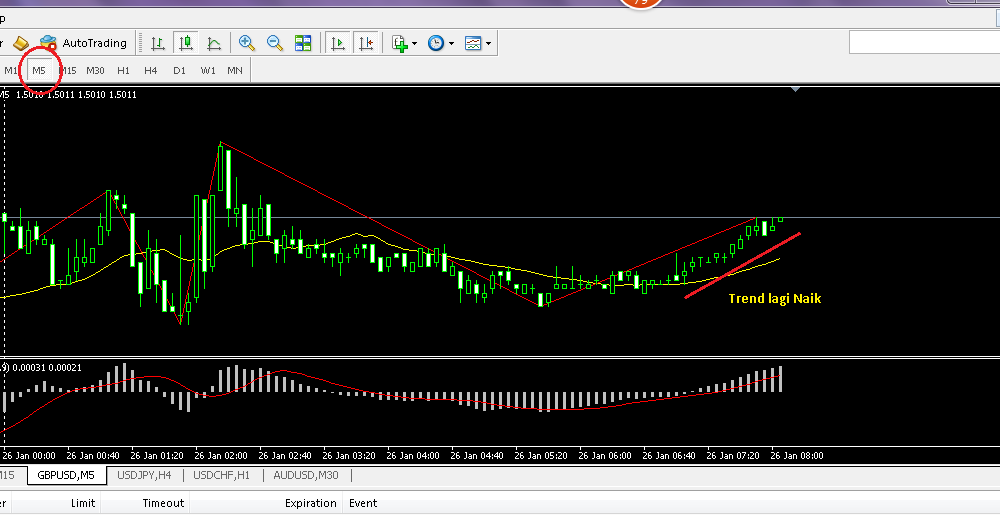Viewport: 1000px width, 525px height.
Task: Click the 26 Jan 07:20 time label
Action: pos(733,455)
